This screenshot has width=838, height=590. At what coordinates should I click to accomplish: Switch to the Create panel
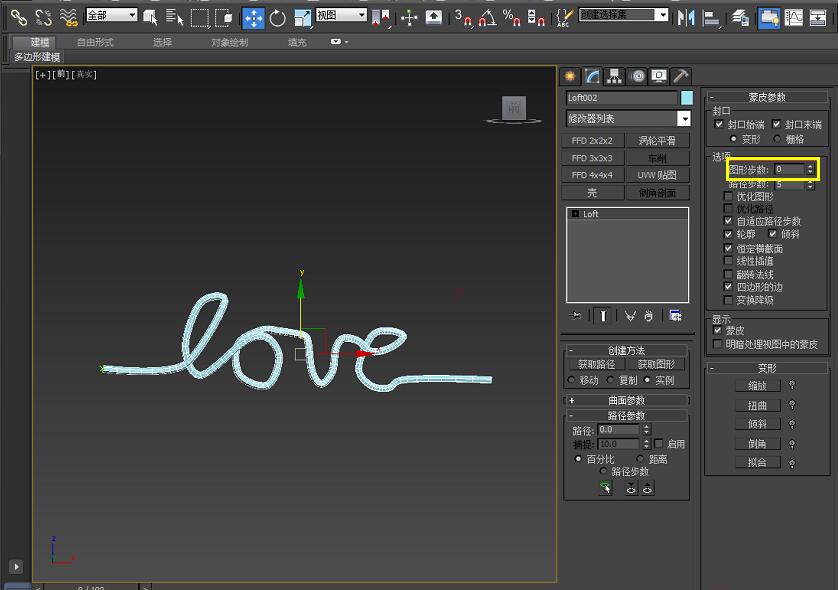pyautogui.click(x=571, y=75)
